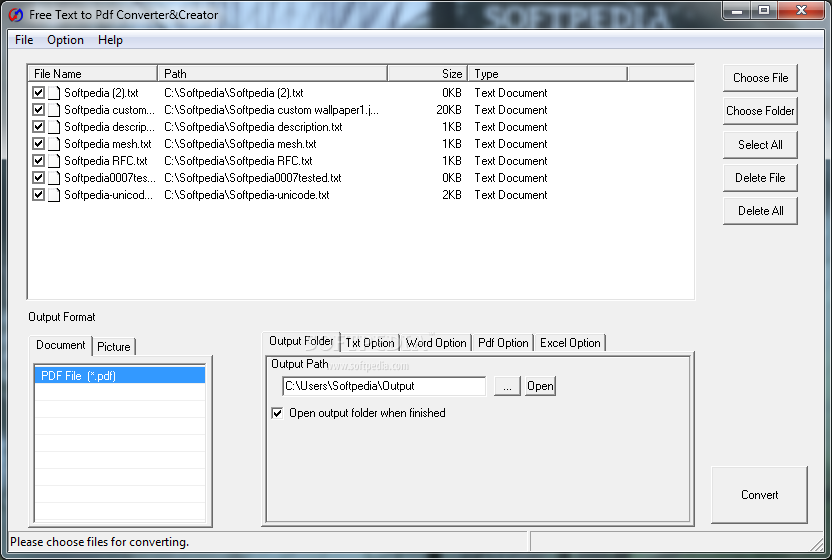This screenshot has width=832, height=560.
Task: Switch to the Document tab
Action: point(60,345)
